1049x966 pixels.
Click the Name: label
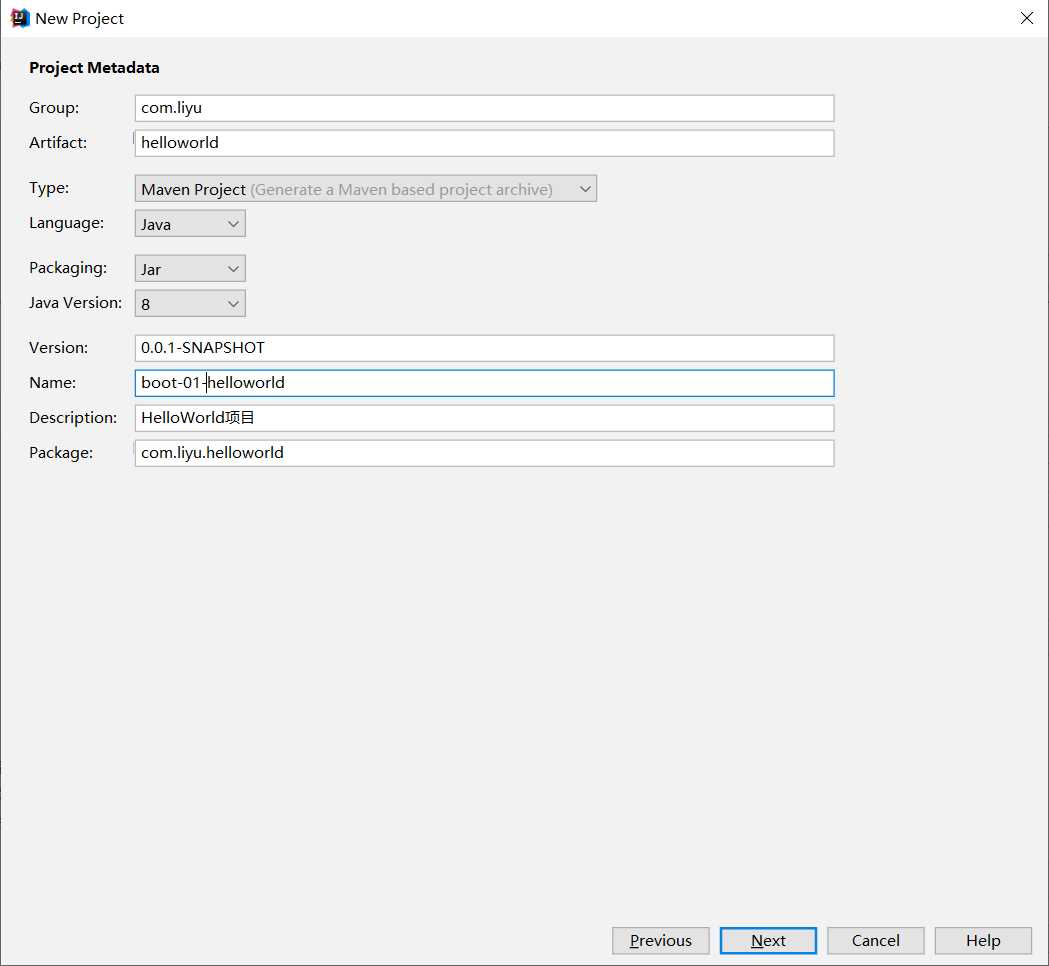52,383
